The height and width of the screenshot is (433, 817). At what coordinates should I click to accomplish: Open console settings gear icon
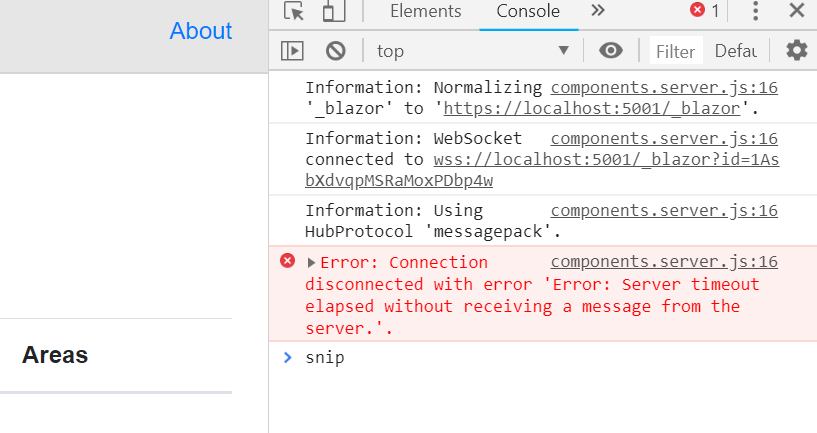pos(796,51)
